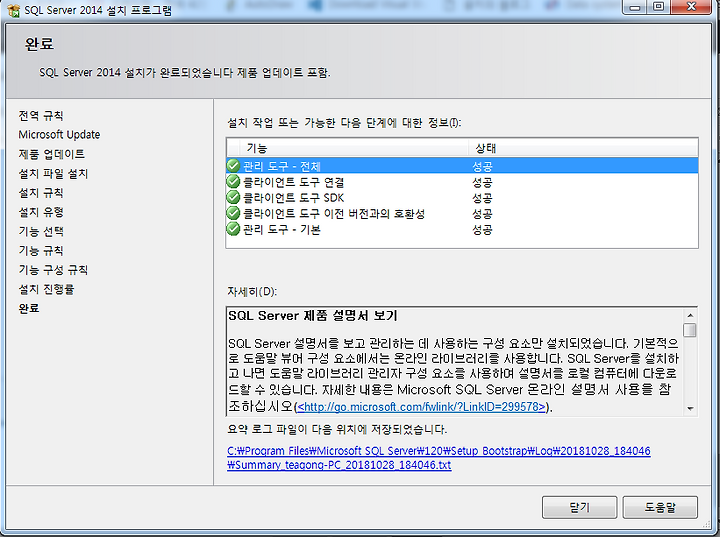Click 성공 status of 클라이언트 도구 SDK
Viewport: 720px width, 537px height.
pos(482,198)
